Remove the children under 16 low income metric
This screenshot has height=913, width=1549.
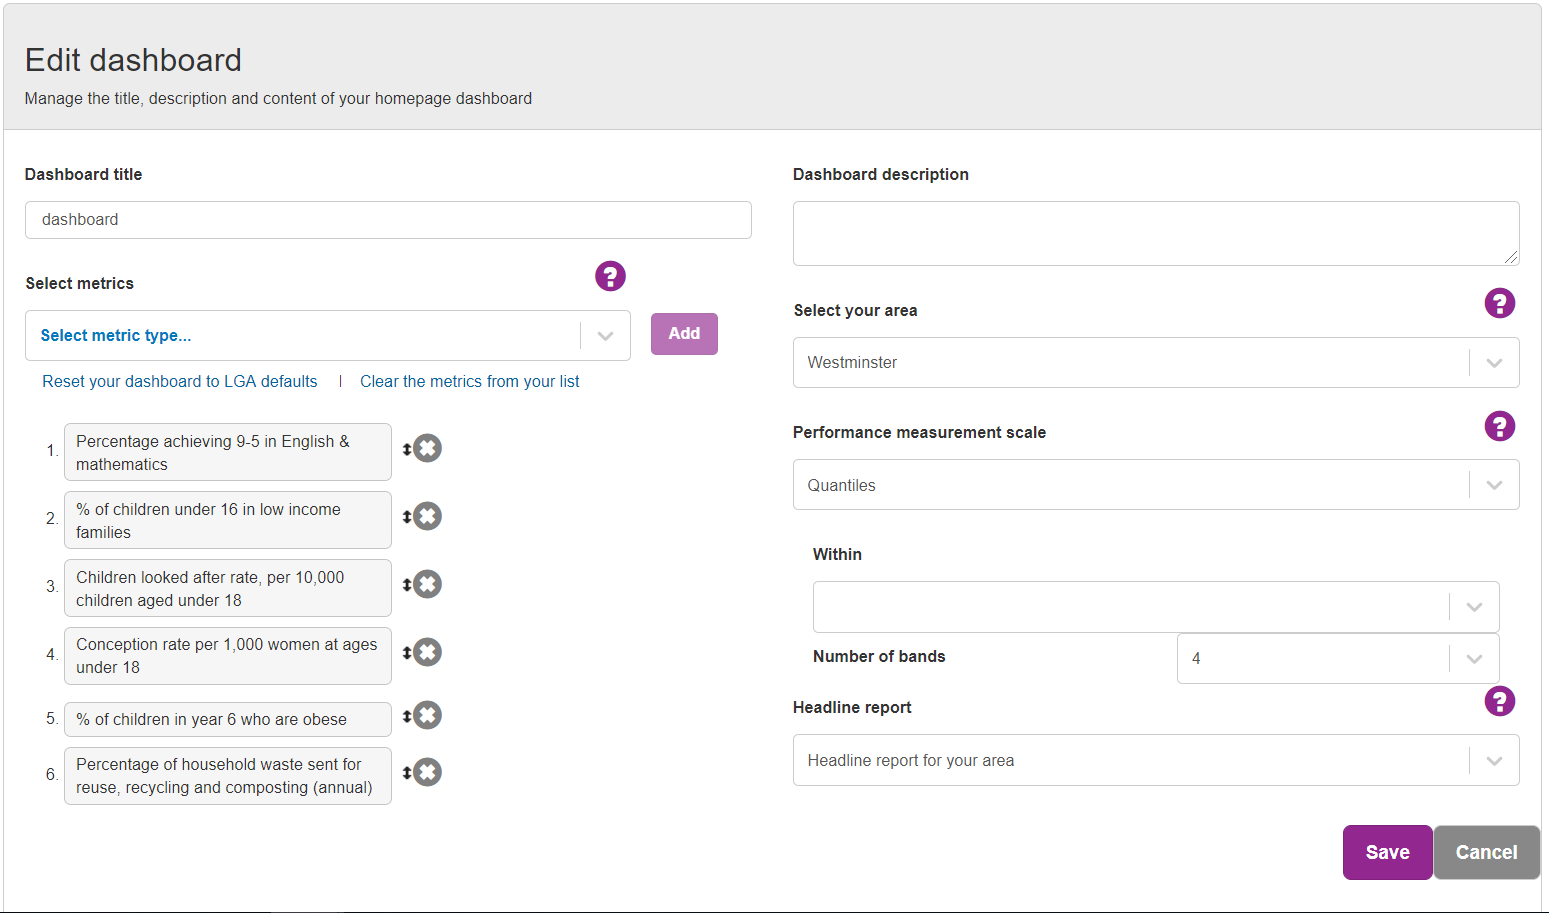[x=428, y=517]
